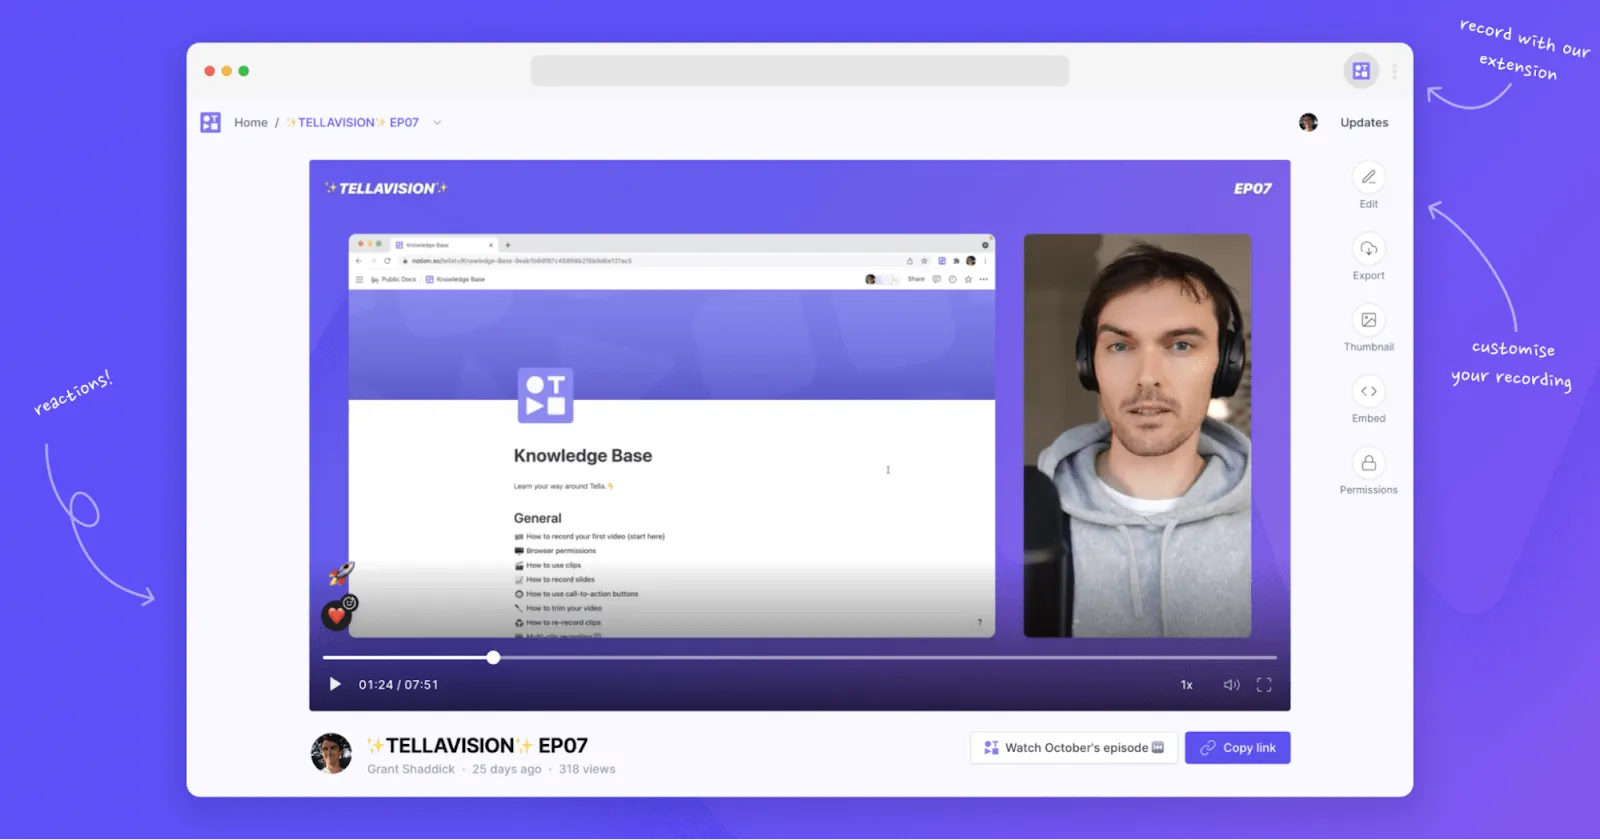Expand the TELLAVISION EP07 breadcrumb dropdown
Screen dimensions: 1600x840
437,122
